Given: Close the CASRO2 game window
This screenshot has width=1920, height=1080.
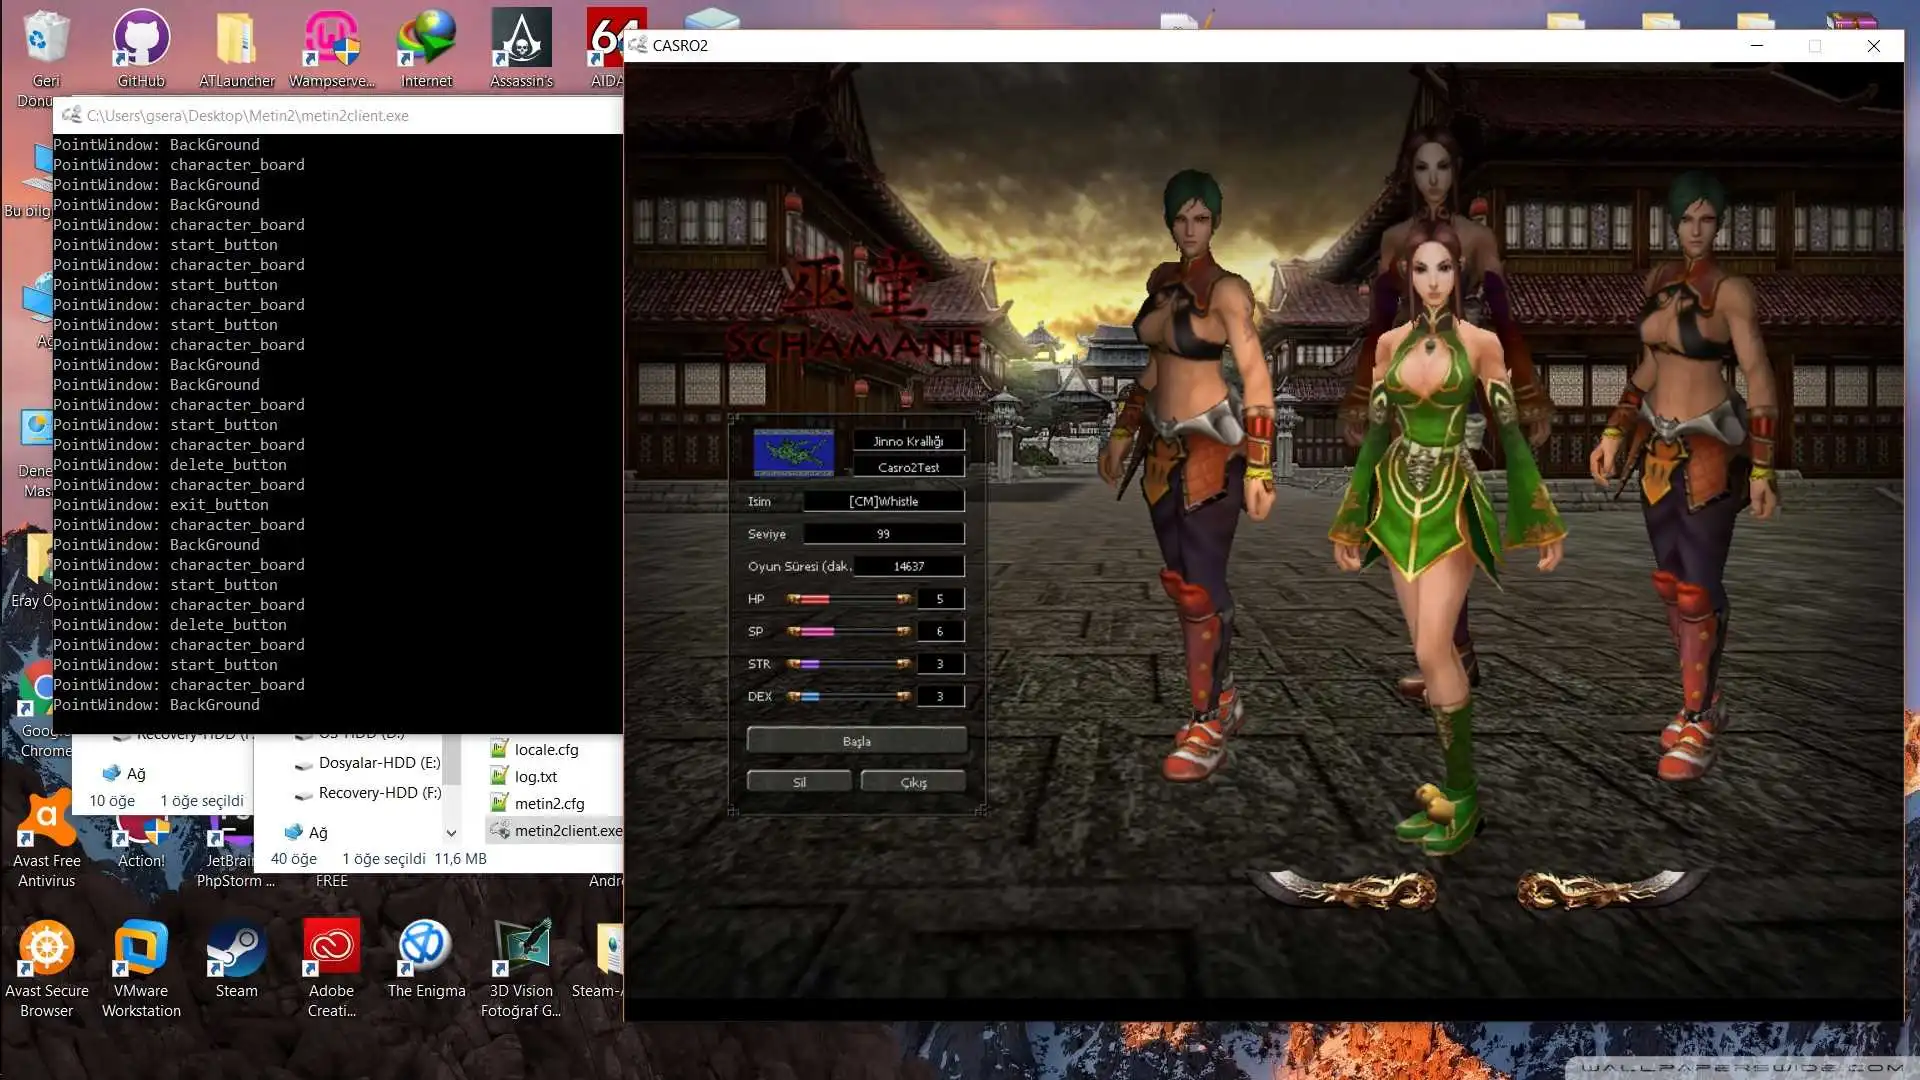Looking at the screenshot, I should pyautogui.click(x=1873, y=45).
